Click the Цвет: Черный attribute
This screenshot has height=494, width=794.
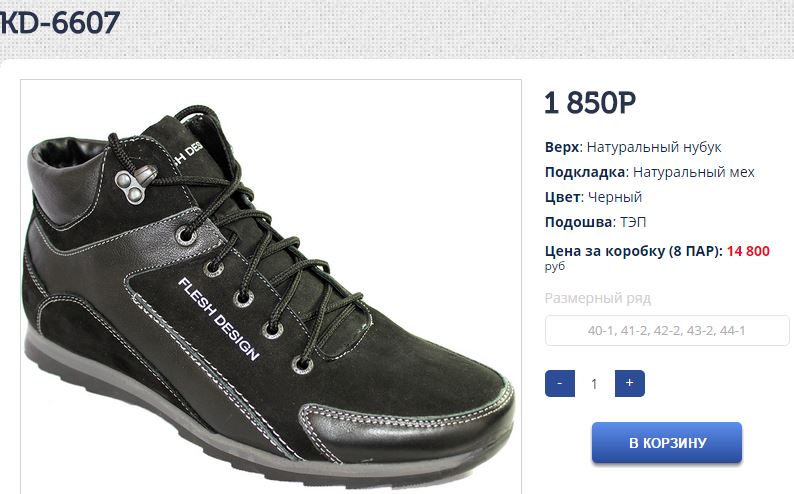click(593, 197)
